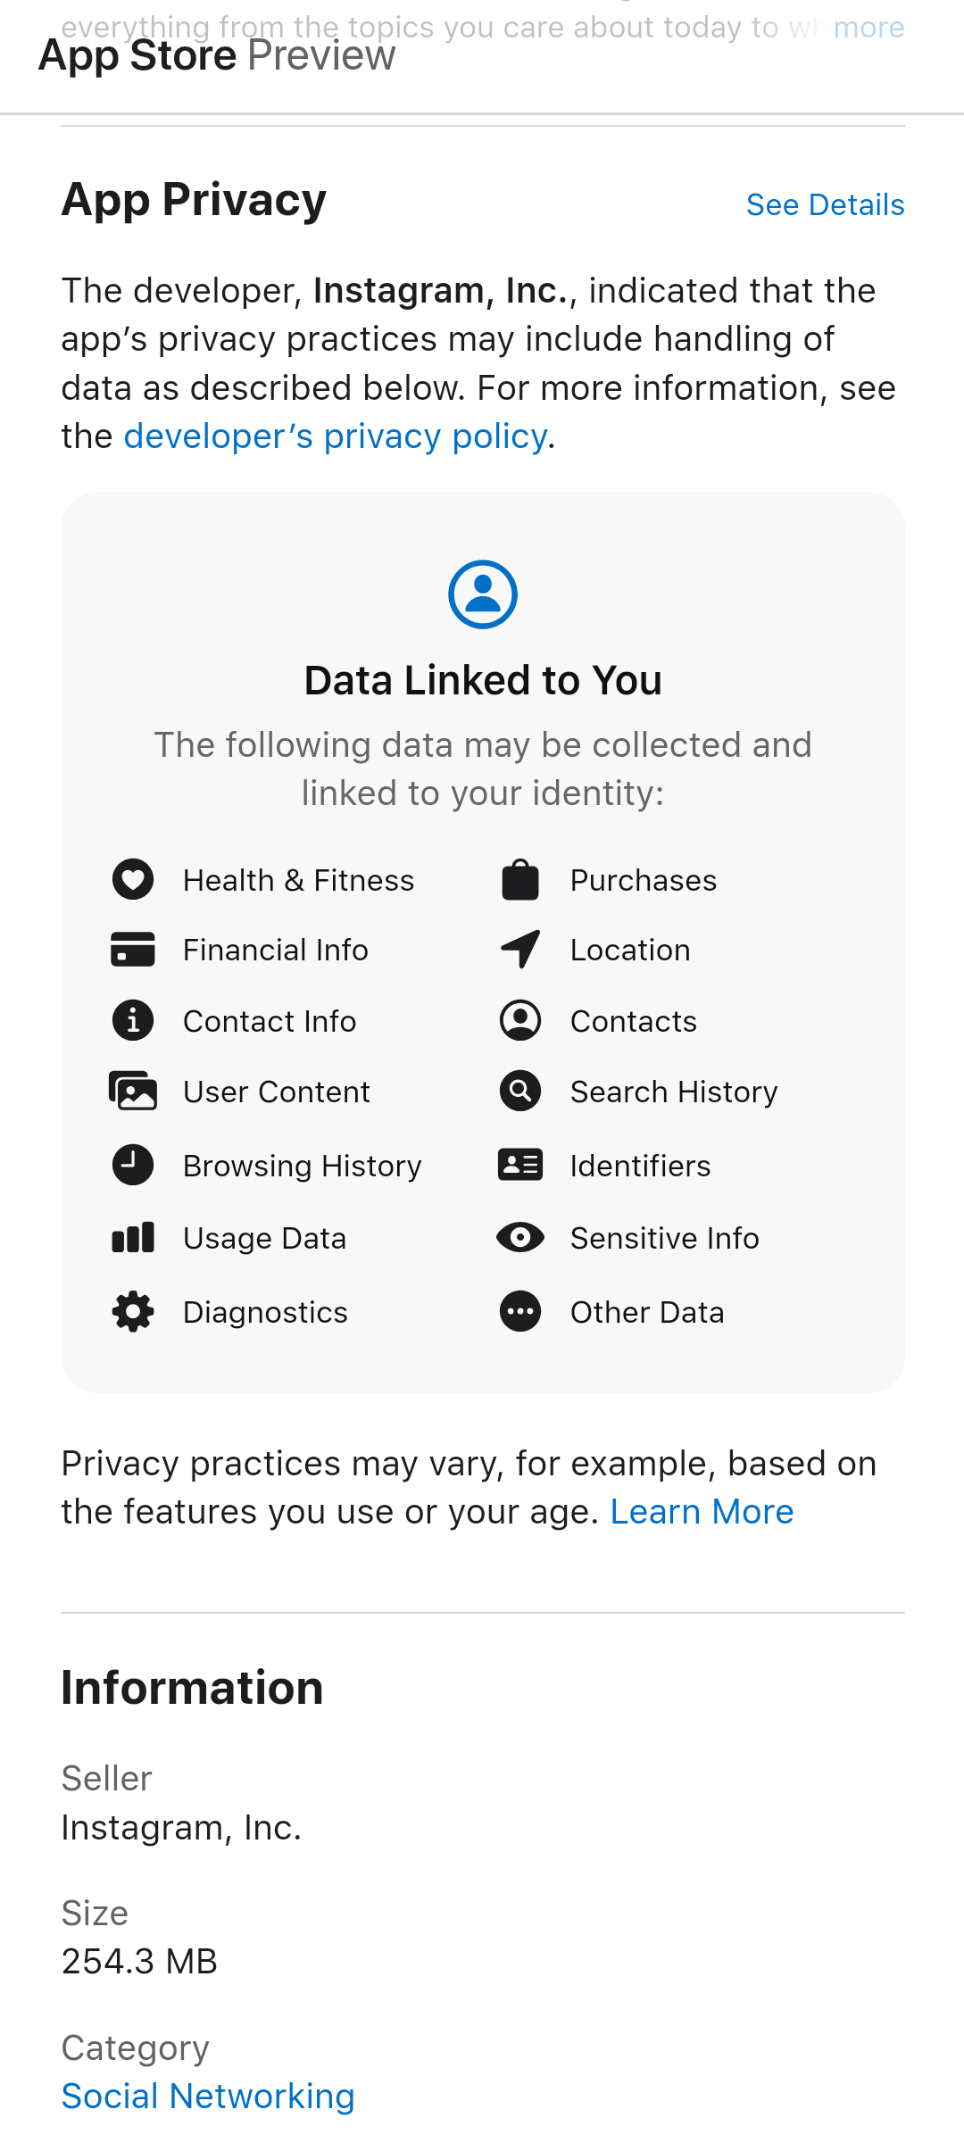
Task: Click the Contacts person circle icon
Action: click(x=520, y=1021)
